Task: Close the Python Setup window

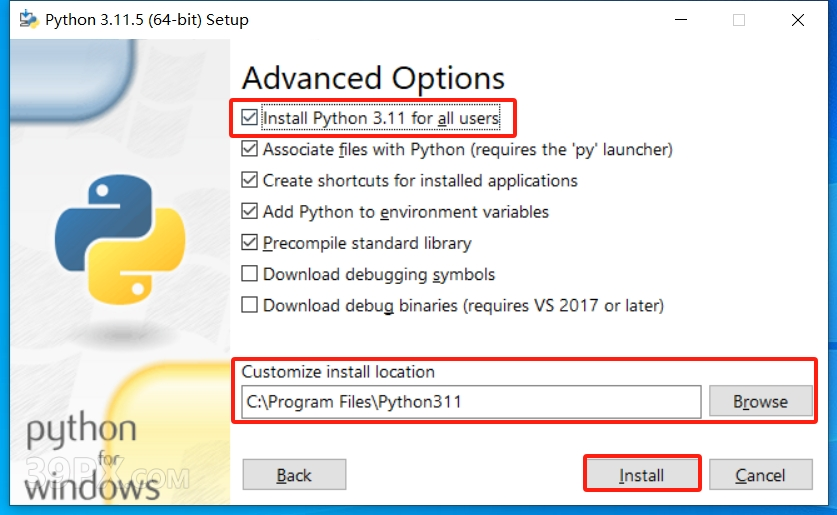Action: (797, 20)
